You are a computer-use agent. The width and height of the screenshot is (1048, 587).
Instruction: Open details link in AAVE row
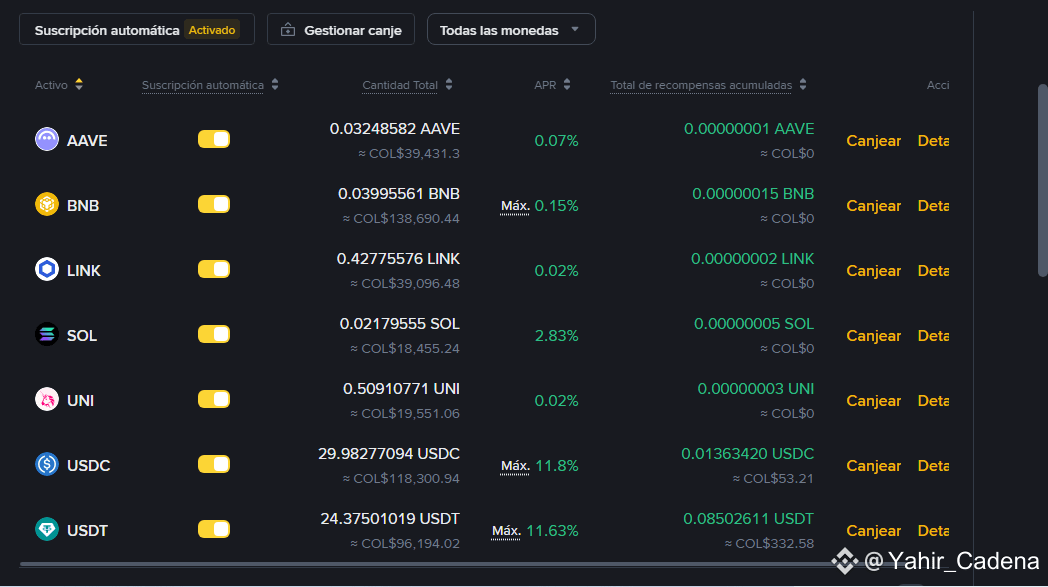[x=933, y=140]
